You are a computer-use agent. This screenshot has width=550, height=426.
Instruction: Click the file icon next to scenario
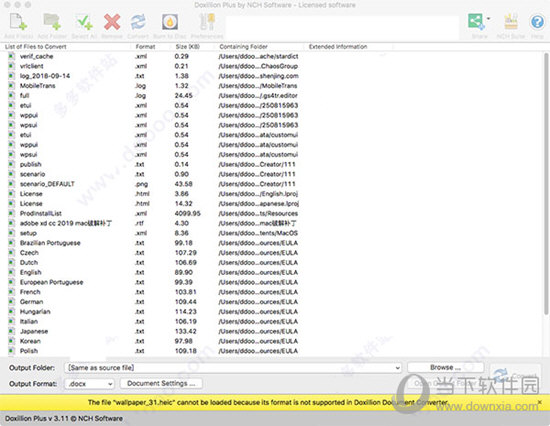12,174
